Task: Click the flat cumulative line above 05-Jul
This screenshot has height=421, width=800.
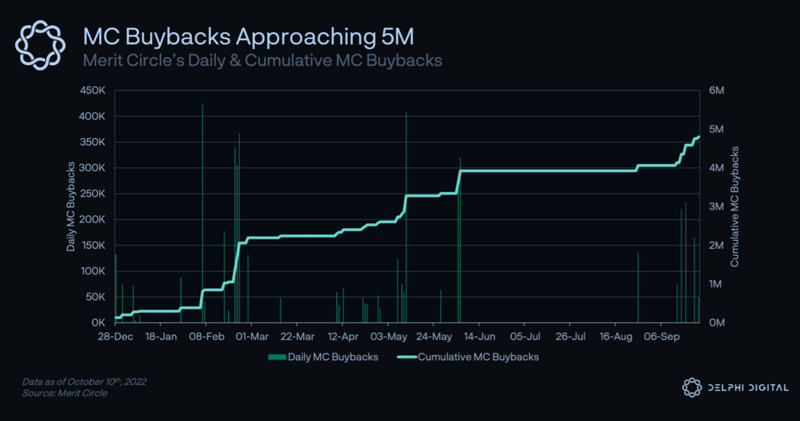Action: point(525,171)
